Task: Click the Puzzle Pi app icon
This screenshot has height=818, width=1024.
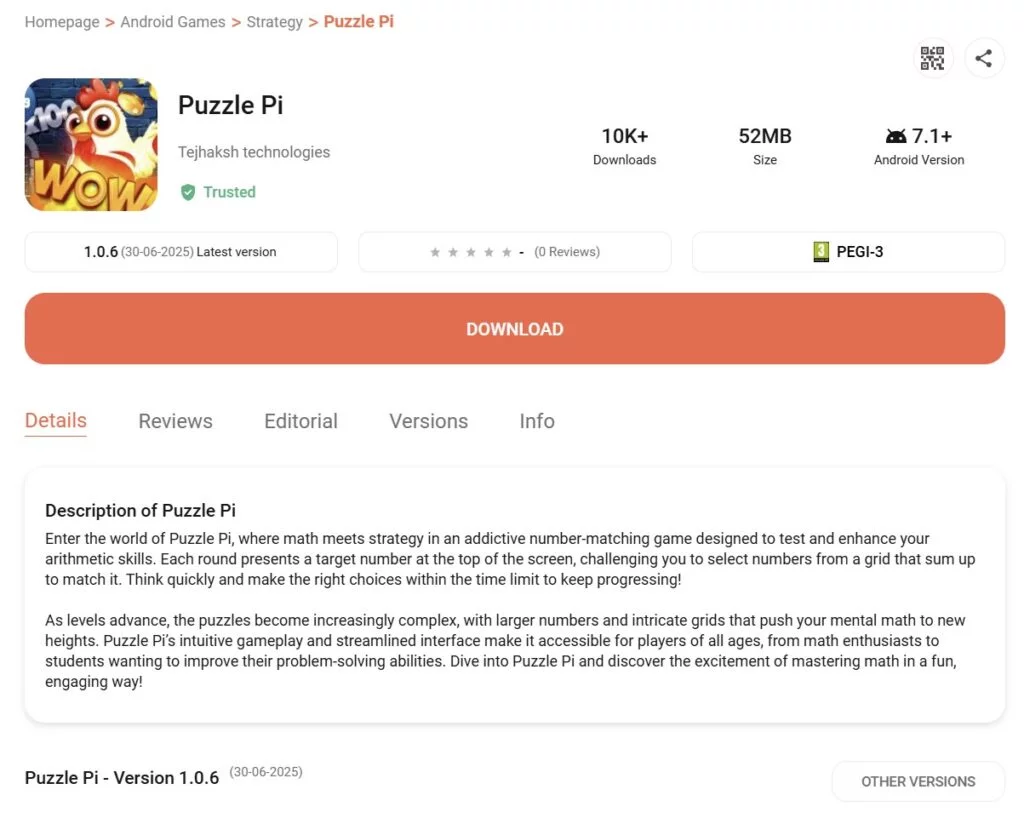Action: [91, 145]
